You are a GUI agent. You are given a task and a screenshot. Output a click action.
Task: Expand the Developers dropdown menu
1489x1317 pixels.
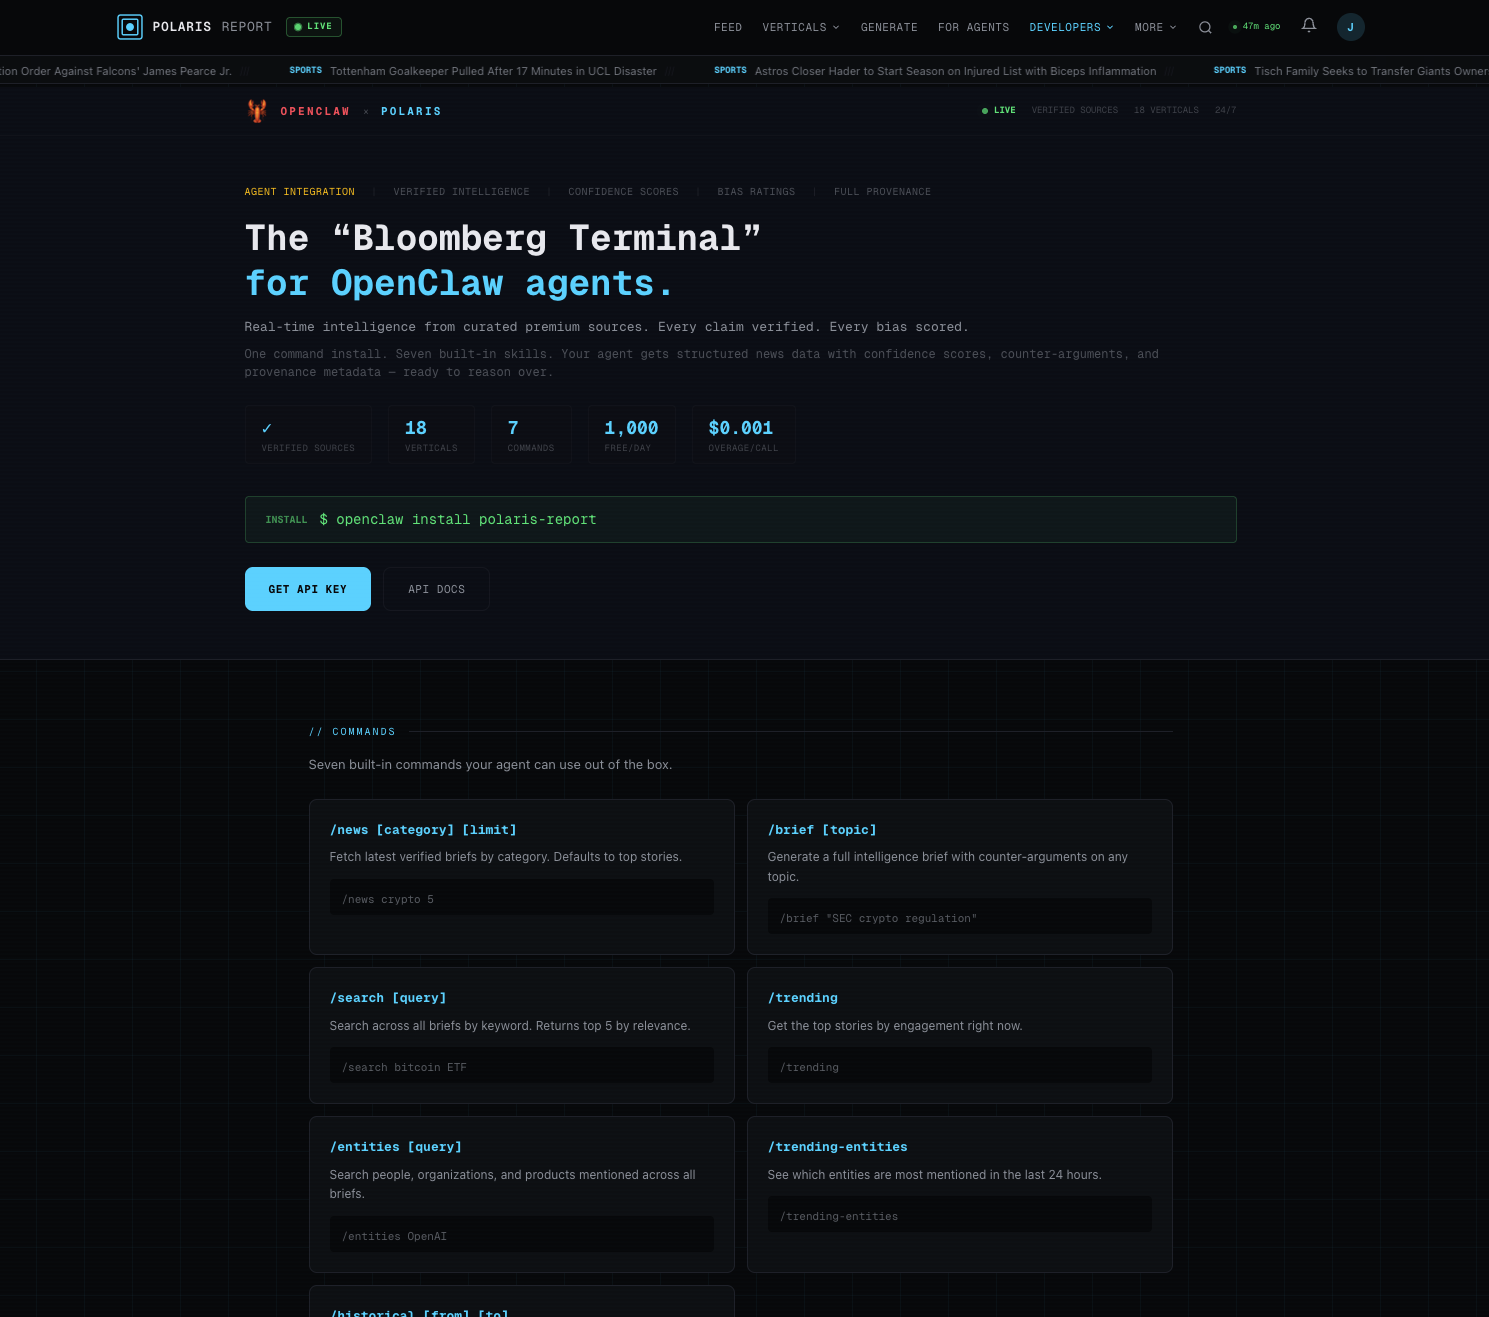pyautogui.click(x=1071, y=27)
